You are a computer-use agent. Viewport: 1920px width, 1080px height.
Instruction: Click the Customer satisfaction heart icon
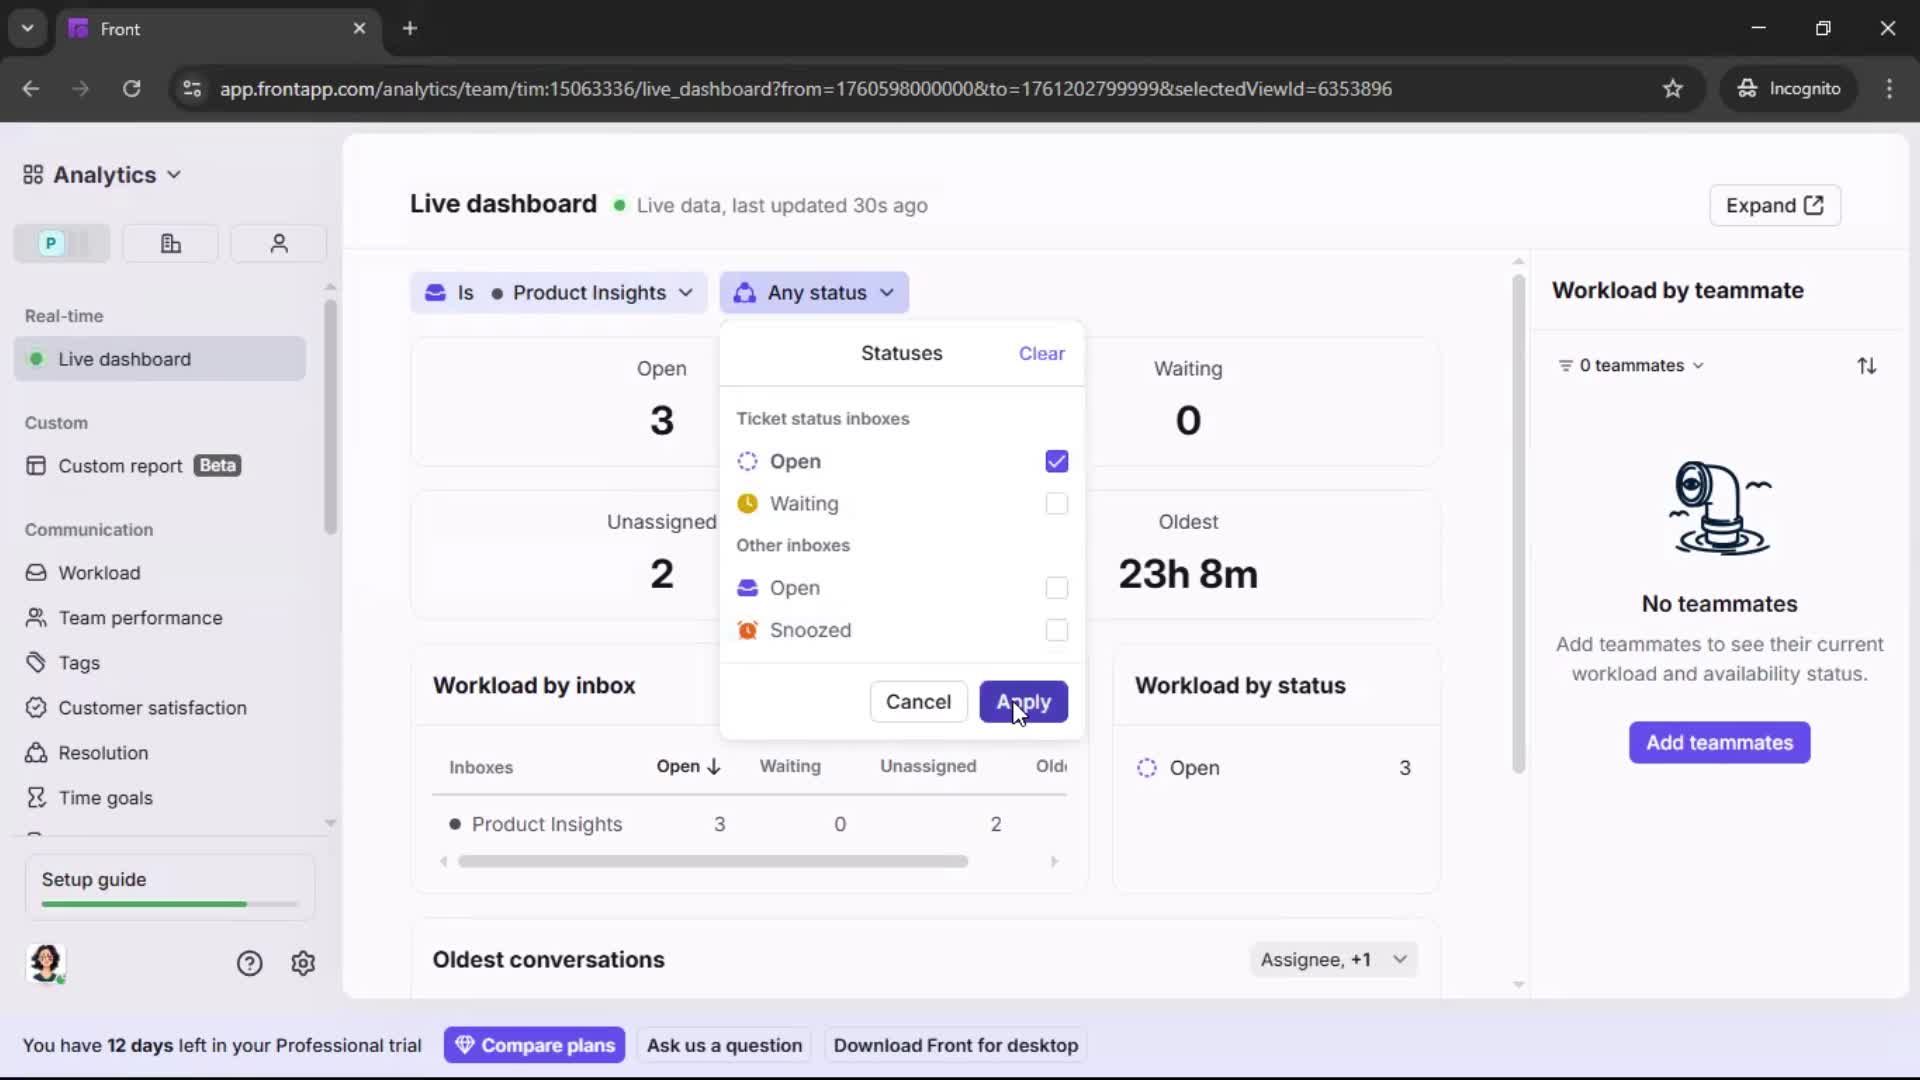(x=36, y=707)
